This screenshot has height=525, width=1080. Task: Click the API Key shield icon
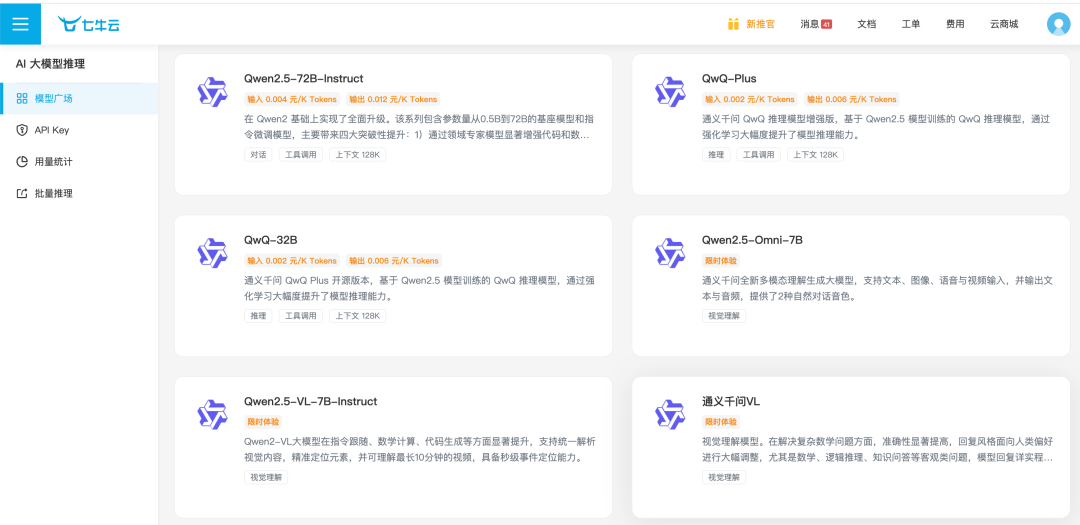[22, 130]
